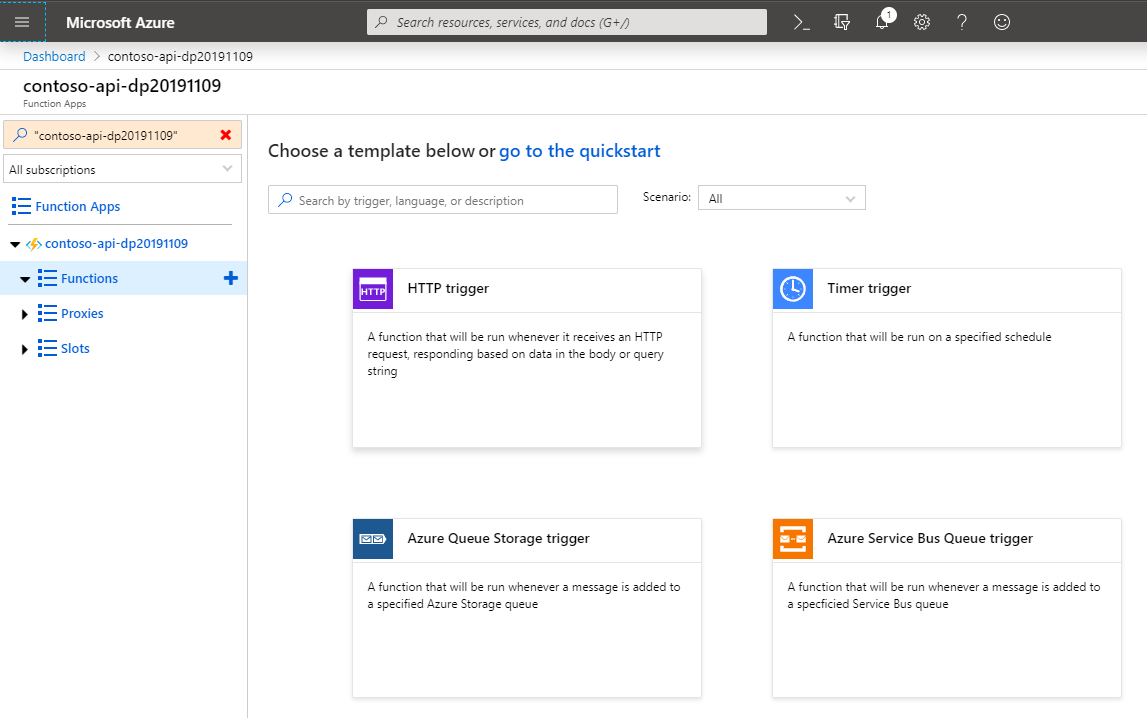Expand the Proxies tree item

click(x=24, y=313)
